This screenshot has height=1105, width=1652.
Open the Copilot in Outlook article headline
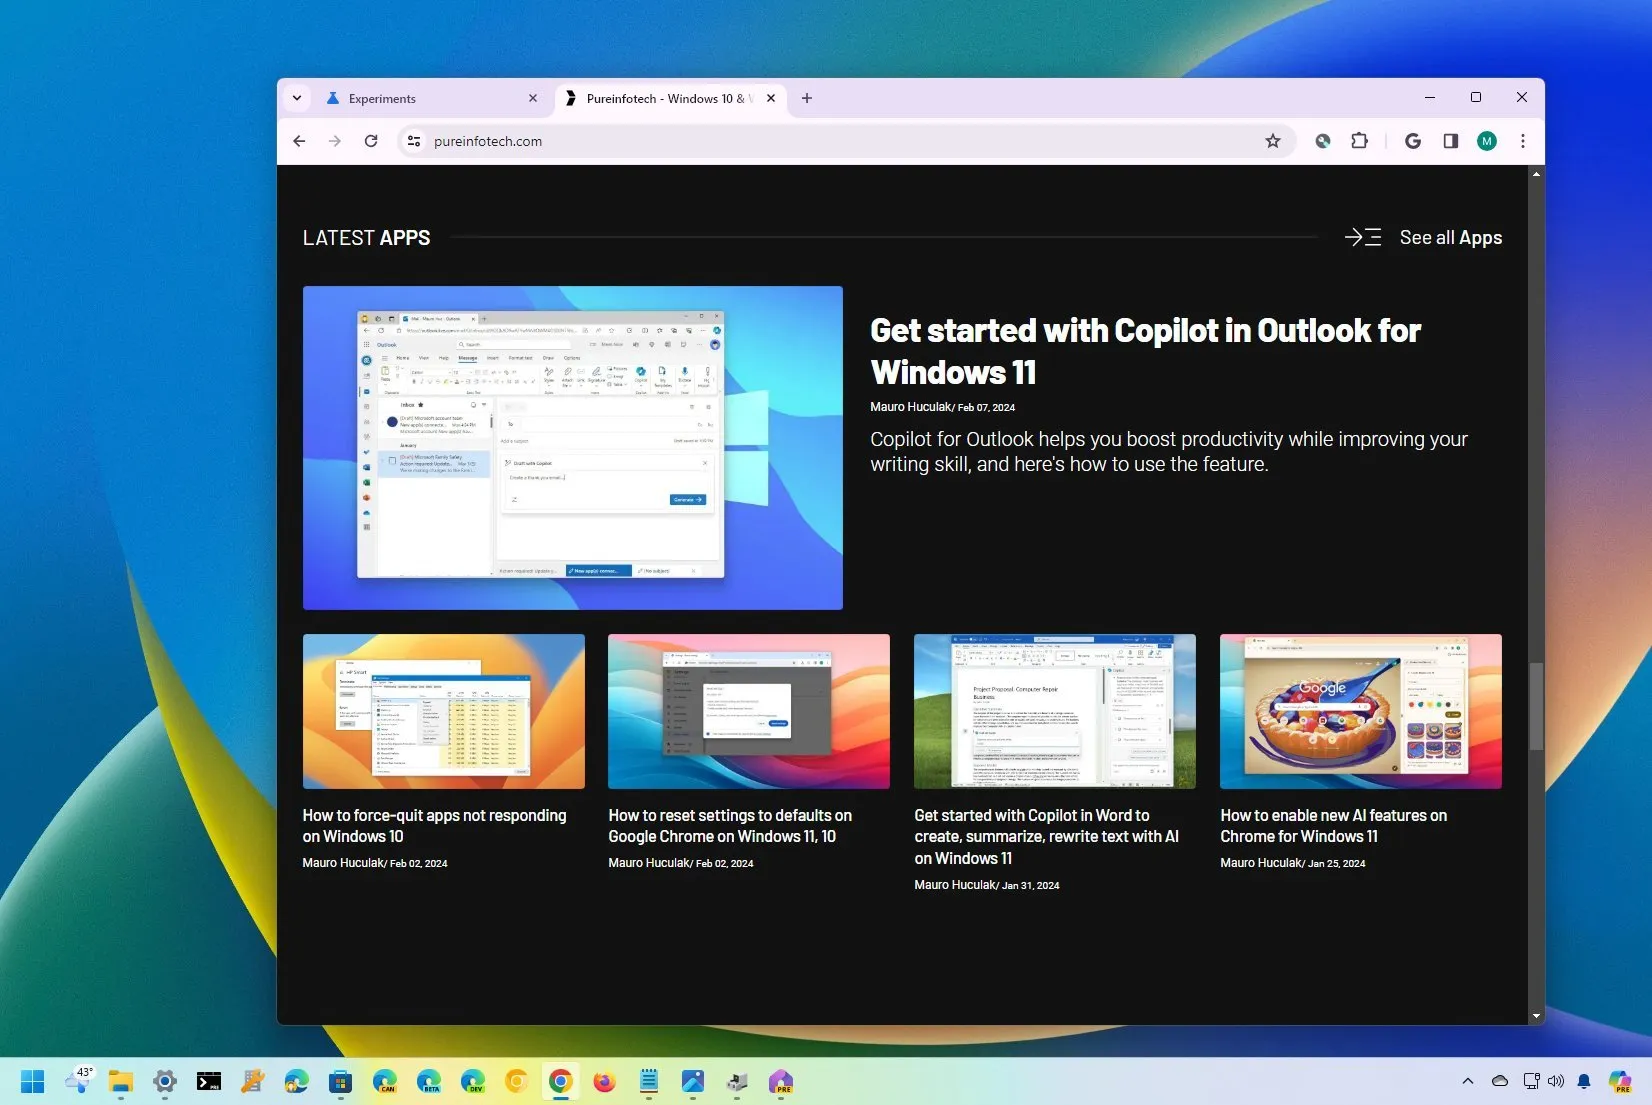point(1145,351)
